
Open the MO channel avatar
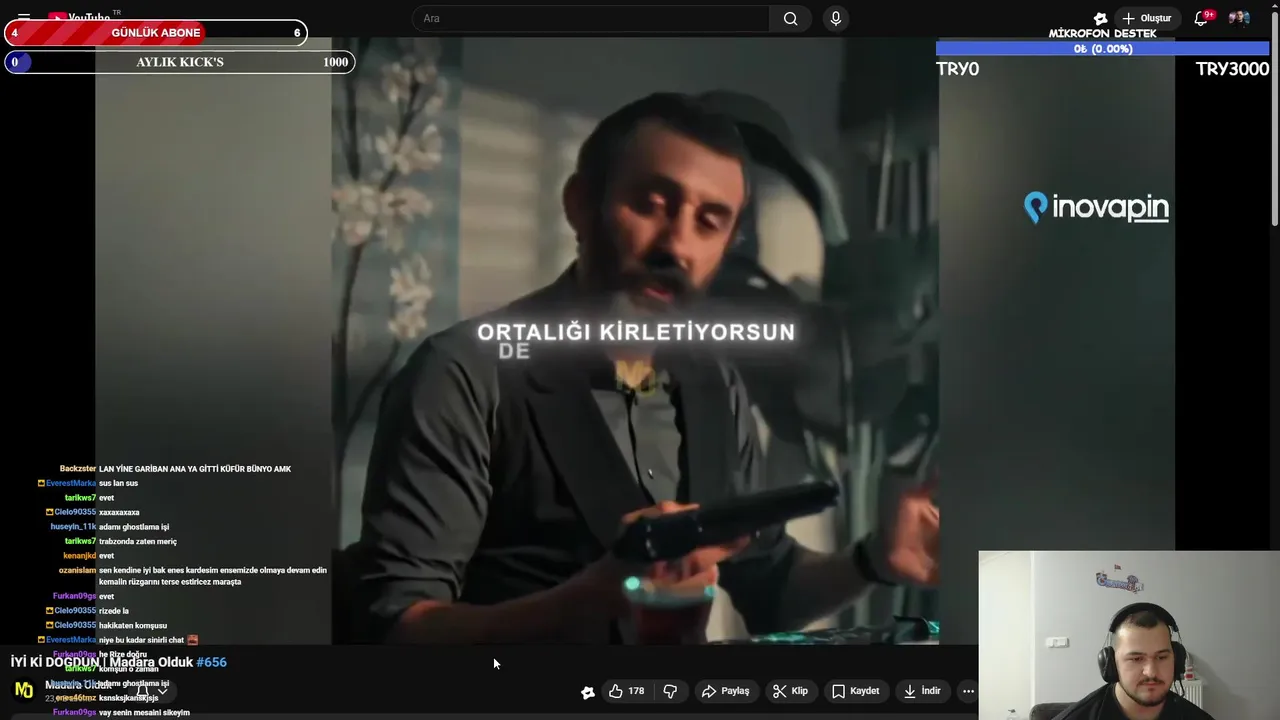24,690
